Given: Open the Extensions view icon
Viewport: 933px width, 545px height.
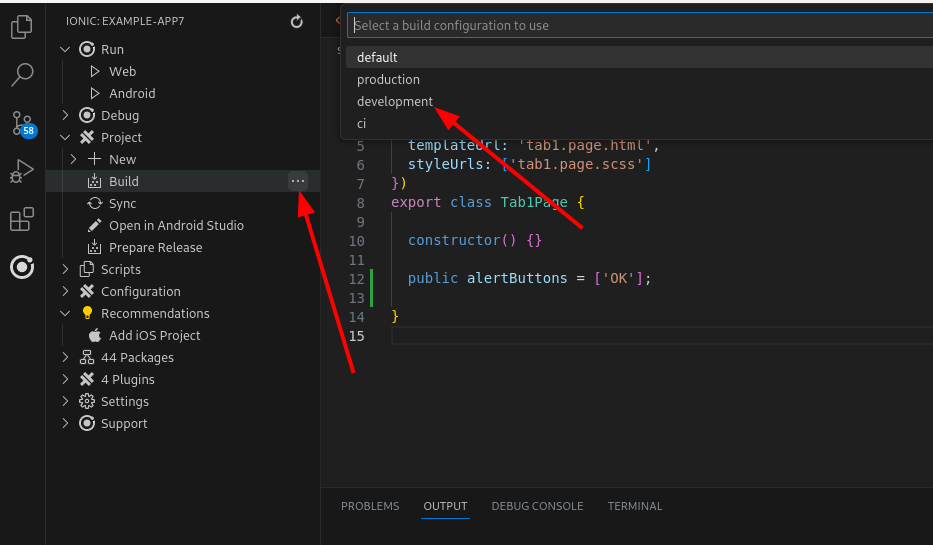Looking at the screenshot, I should (x=21, y=219).
